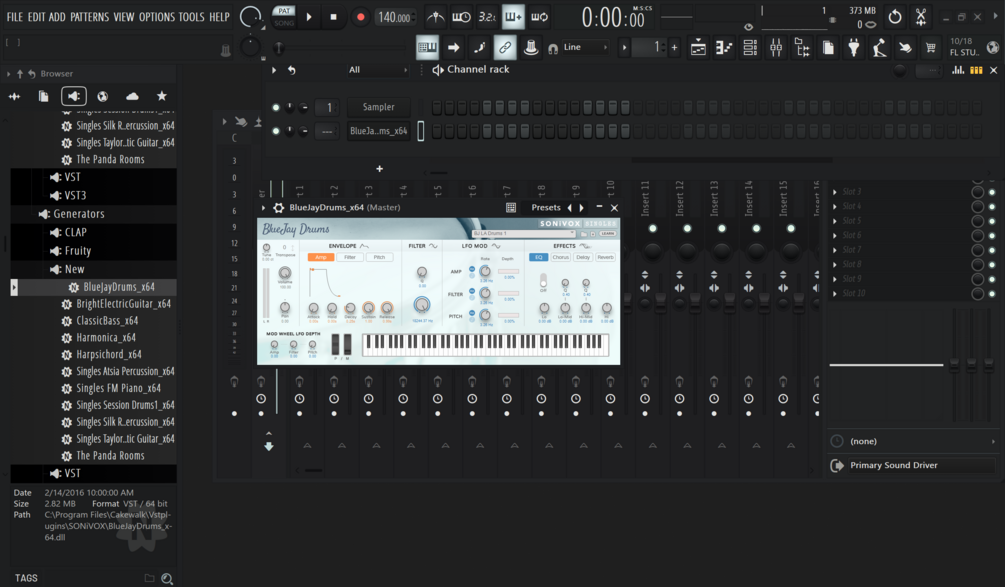Image resolution: width=1005 pixels, height=587 pixels.
Task: Disable effect Slot 3 LED
Action: coord(992,192)
